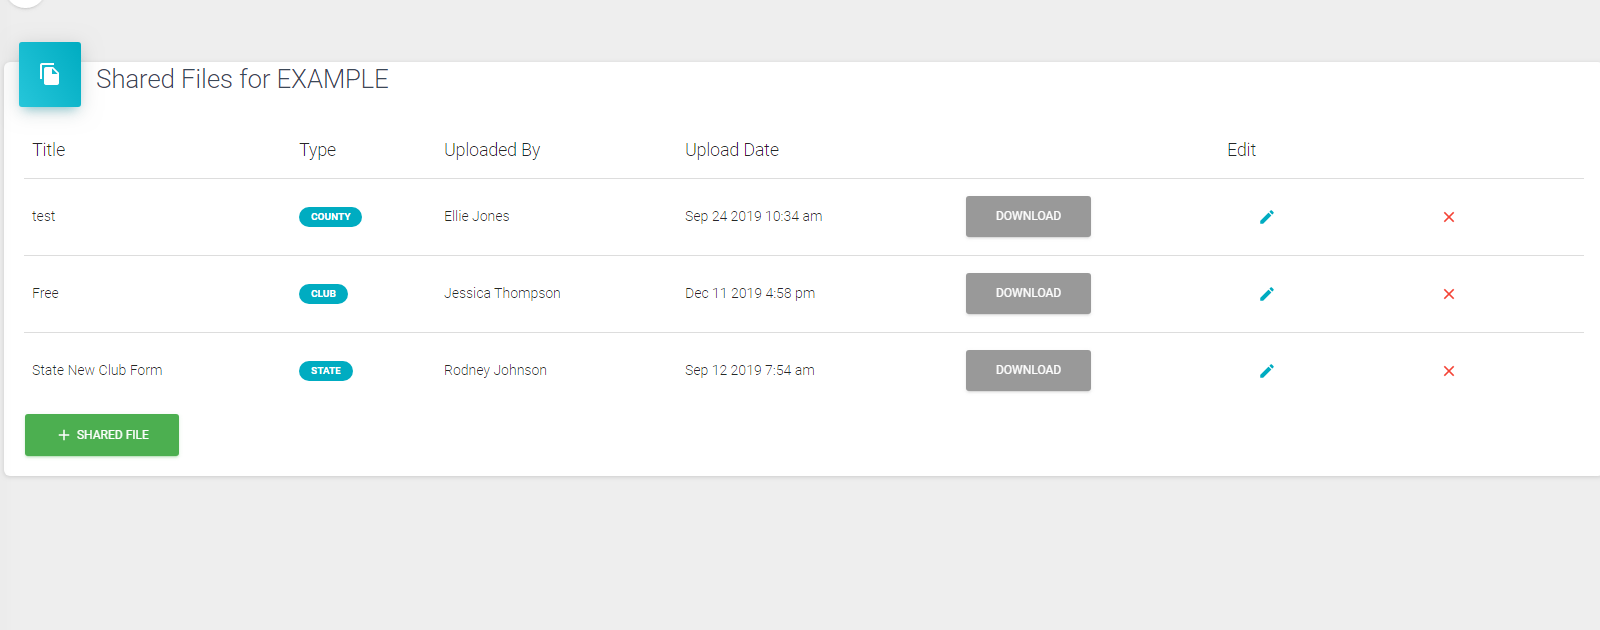Download the Free file
The image size is (1600, 630).
click(x=1028, y=293)
